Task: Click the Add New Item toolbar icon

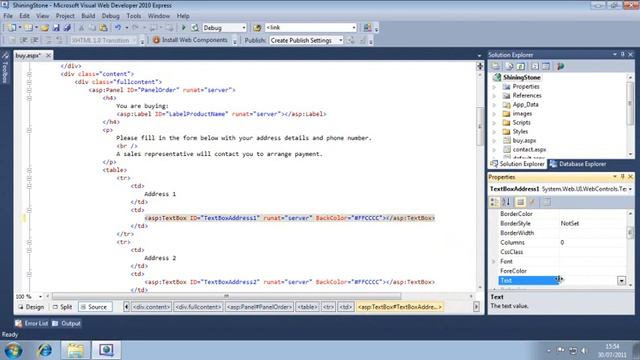Action: pyautogui.click(x=28, y=28)
